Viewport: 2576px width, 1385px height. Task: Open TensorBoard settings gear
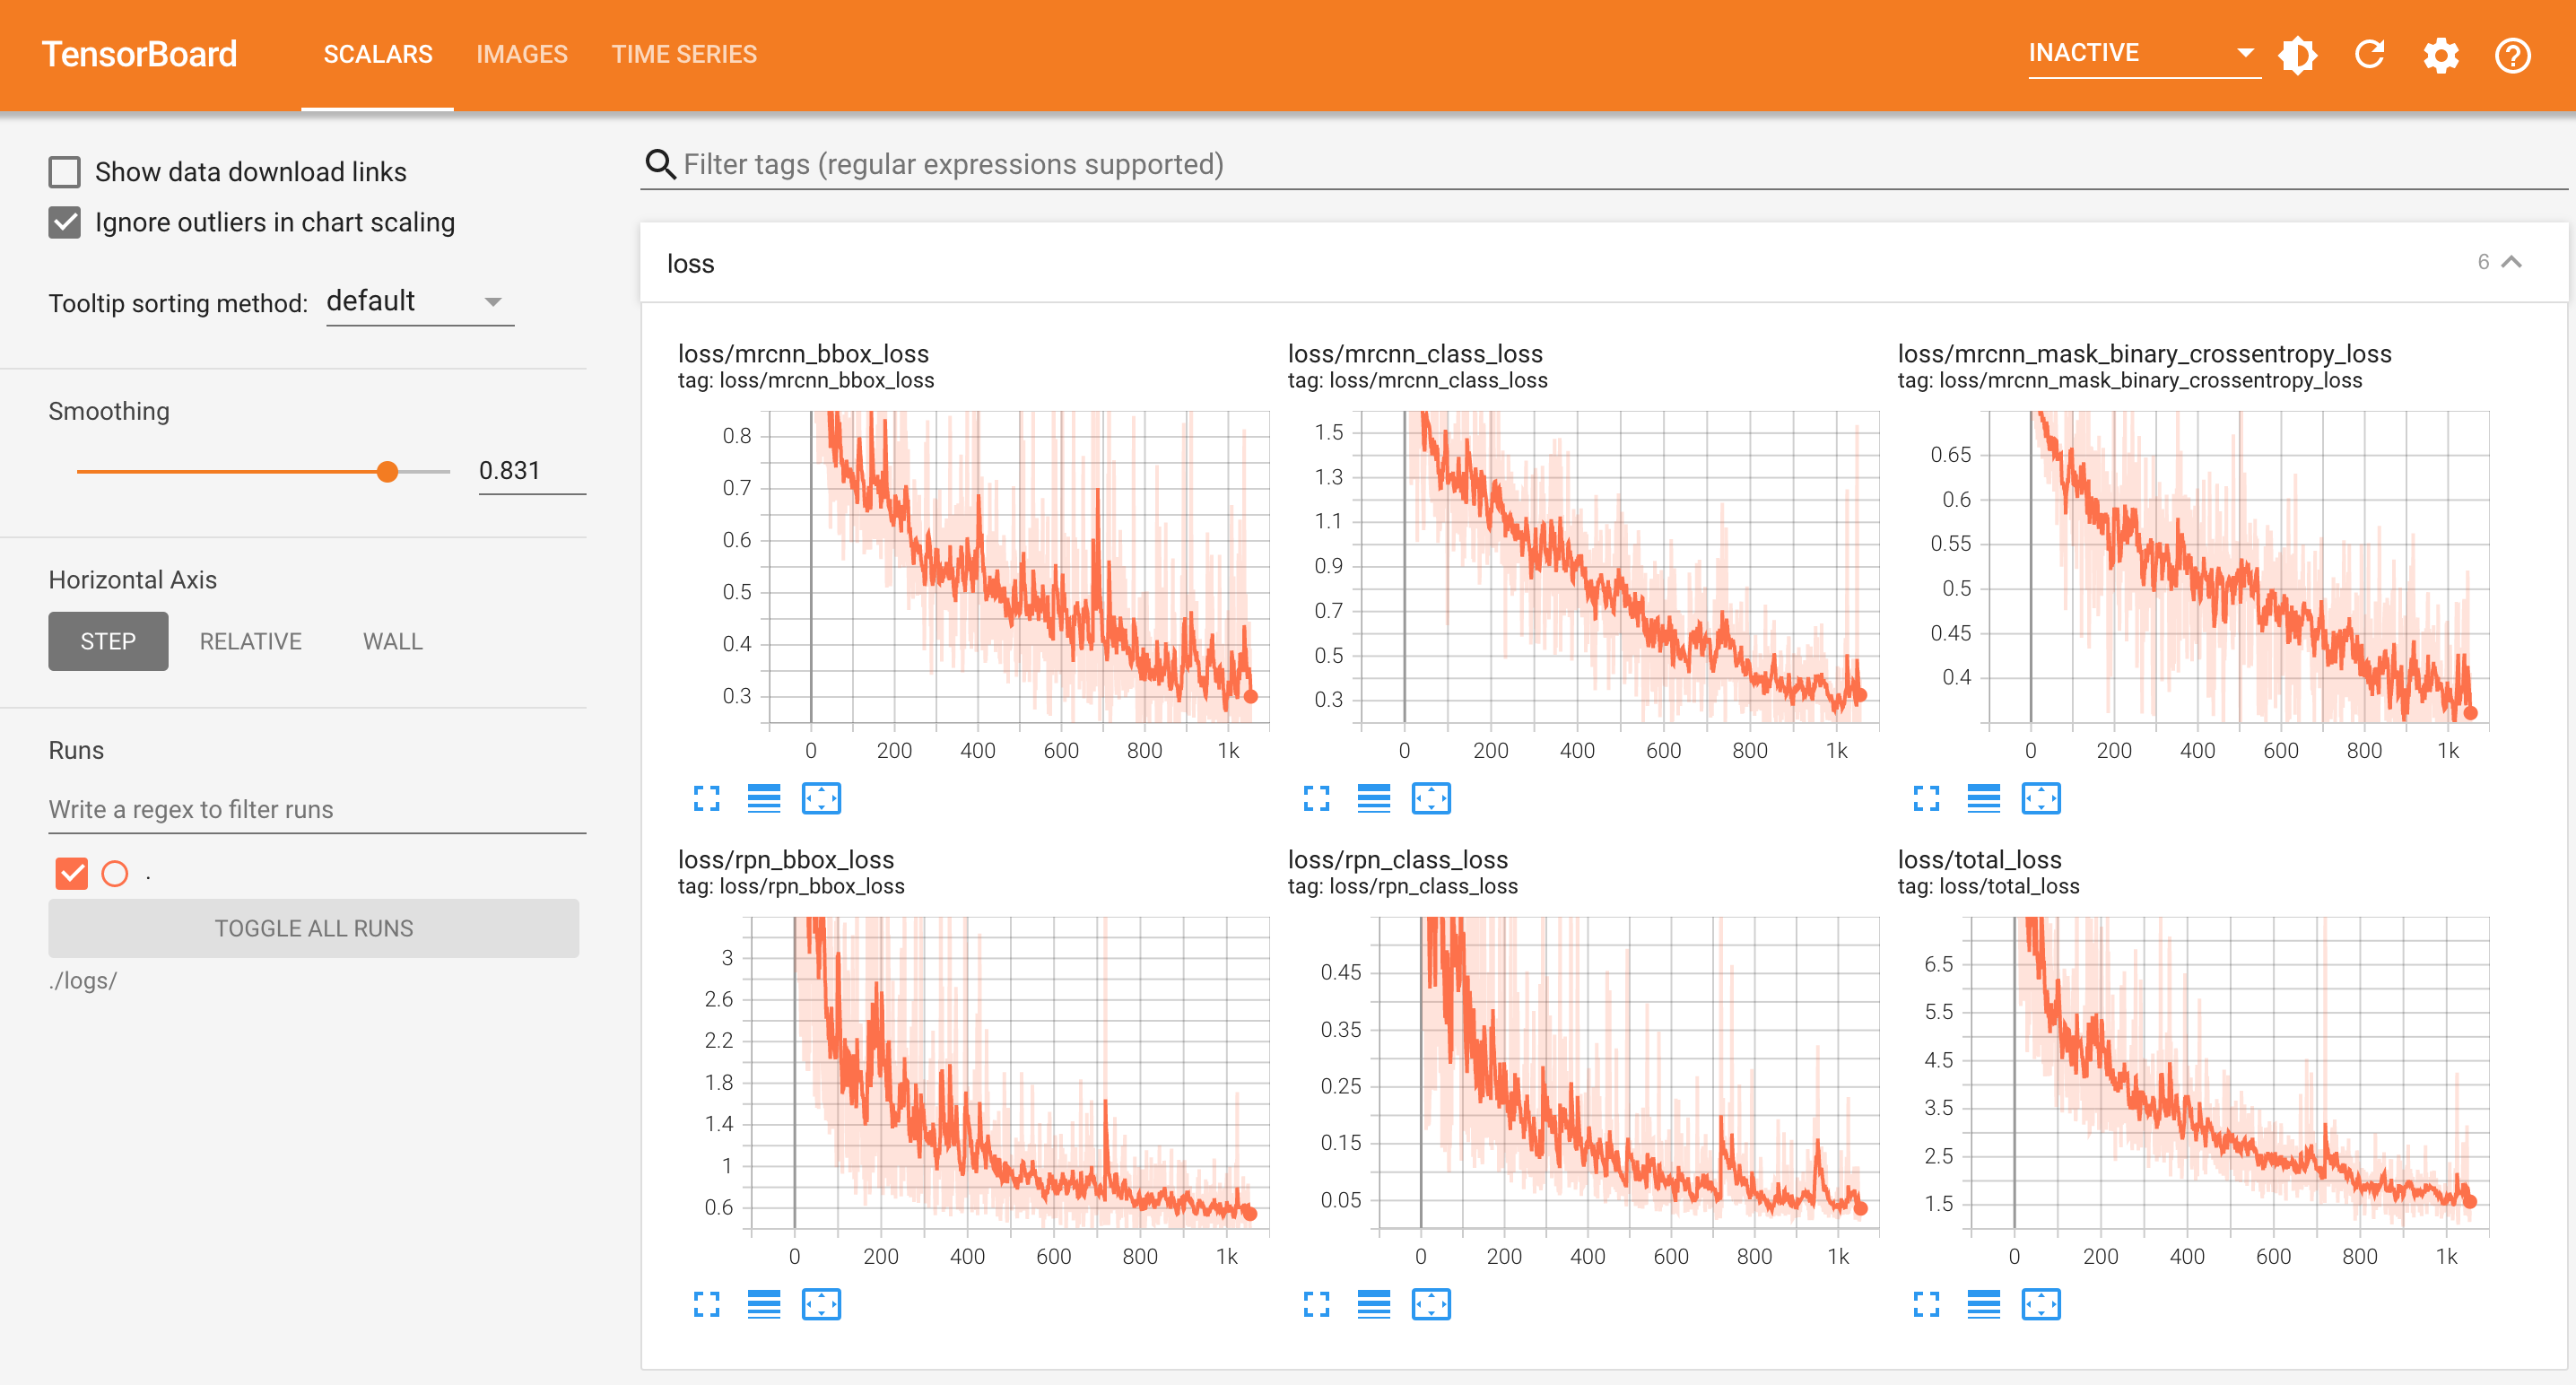2440,54
